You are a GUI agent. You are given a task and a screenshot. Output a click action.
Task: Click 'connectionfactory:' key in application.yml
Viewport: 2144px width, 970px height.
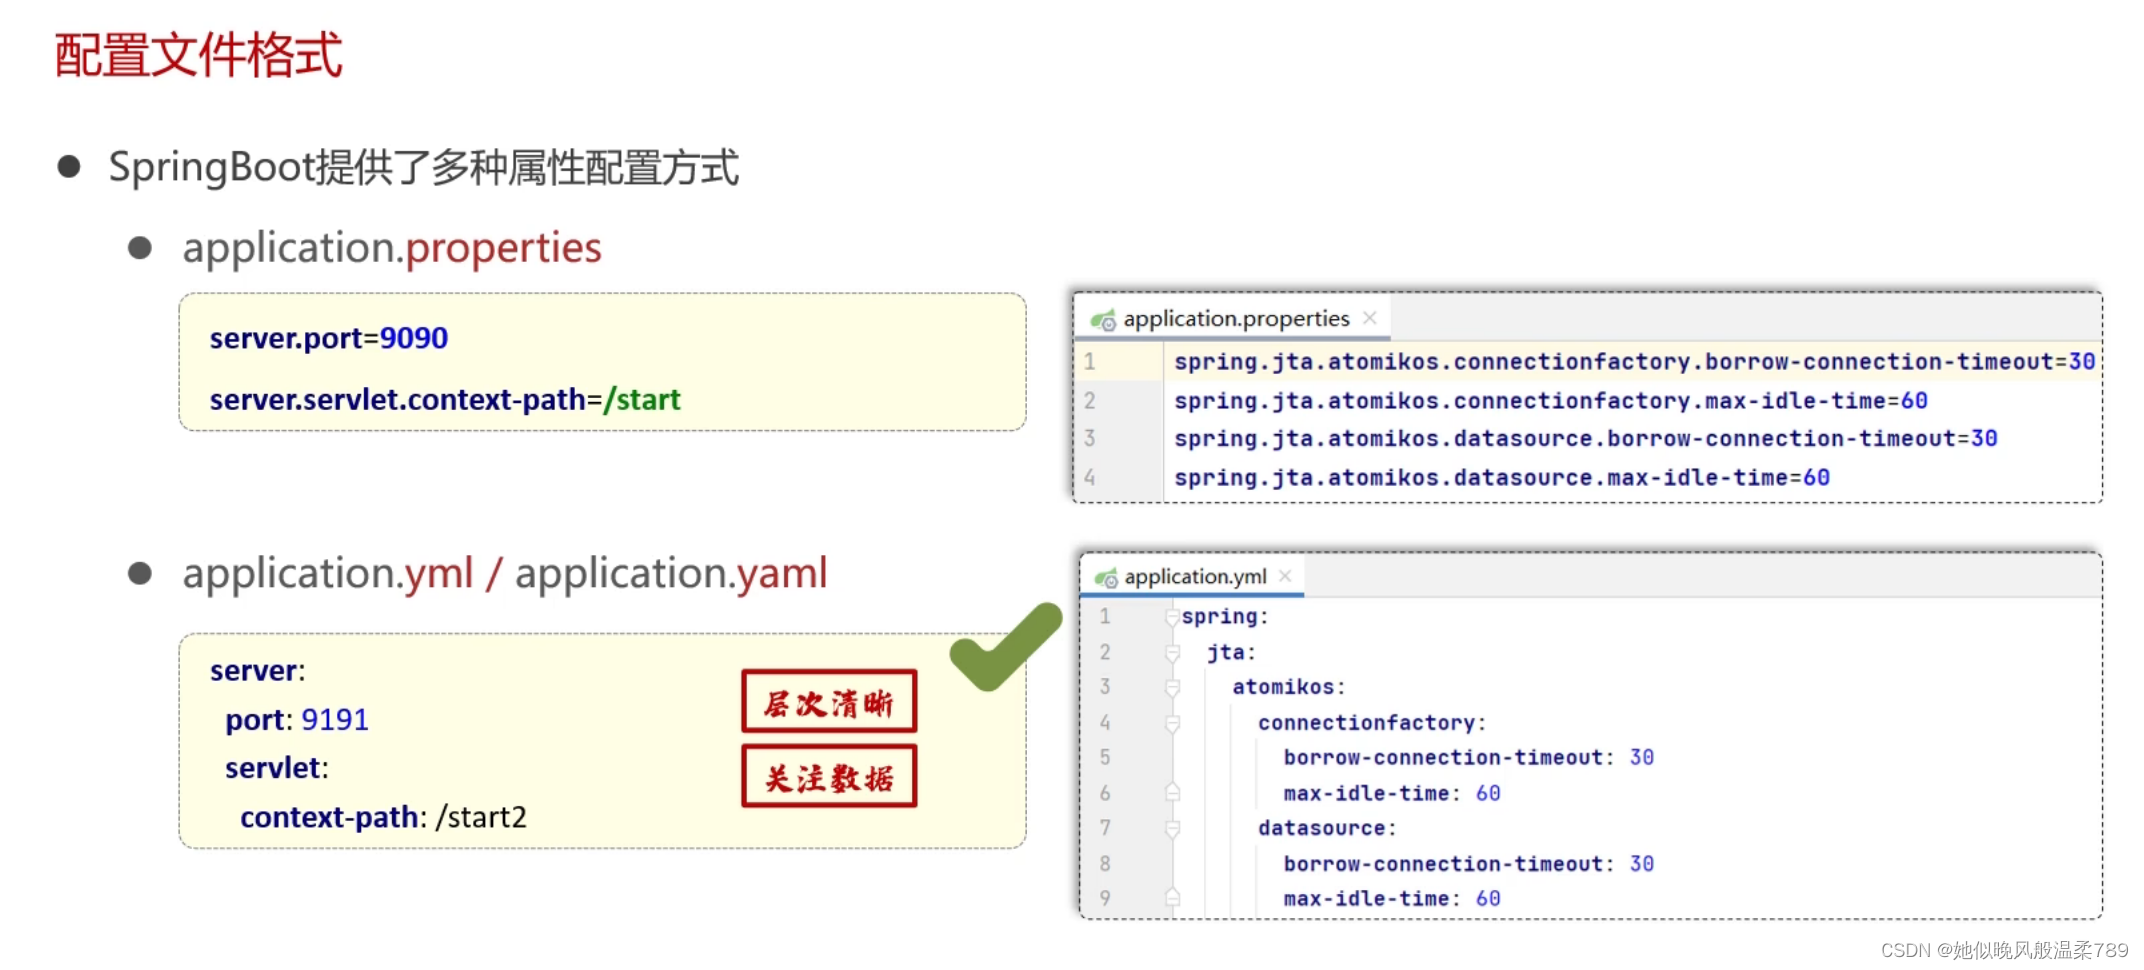(x=1371, y=723)
